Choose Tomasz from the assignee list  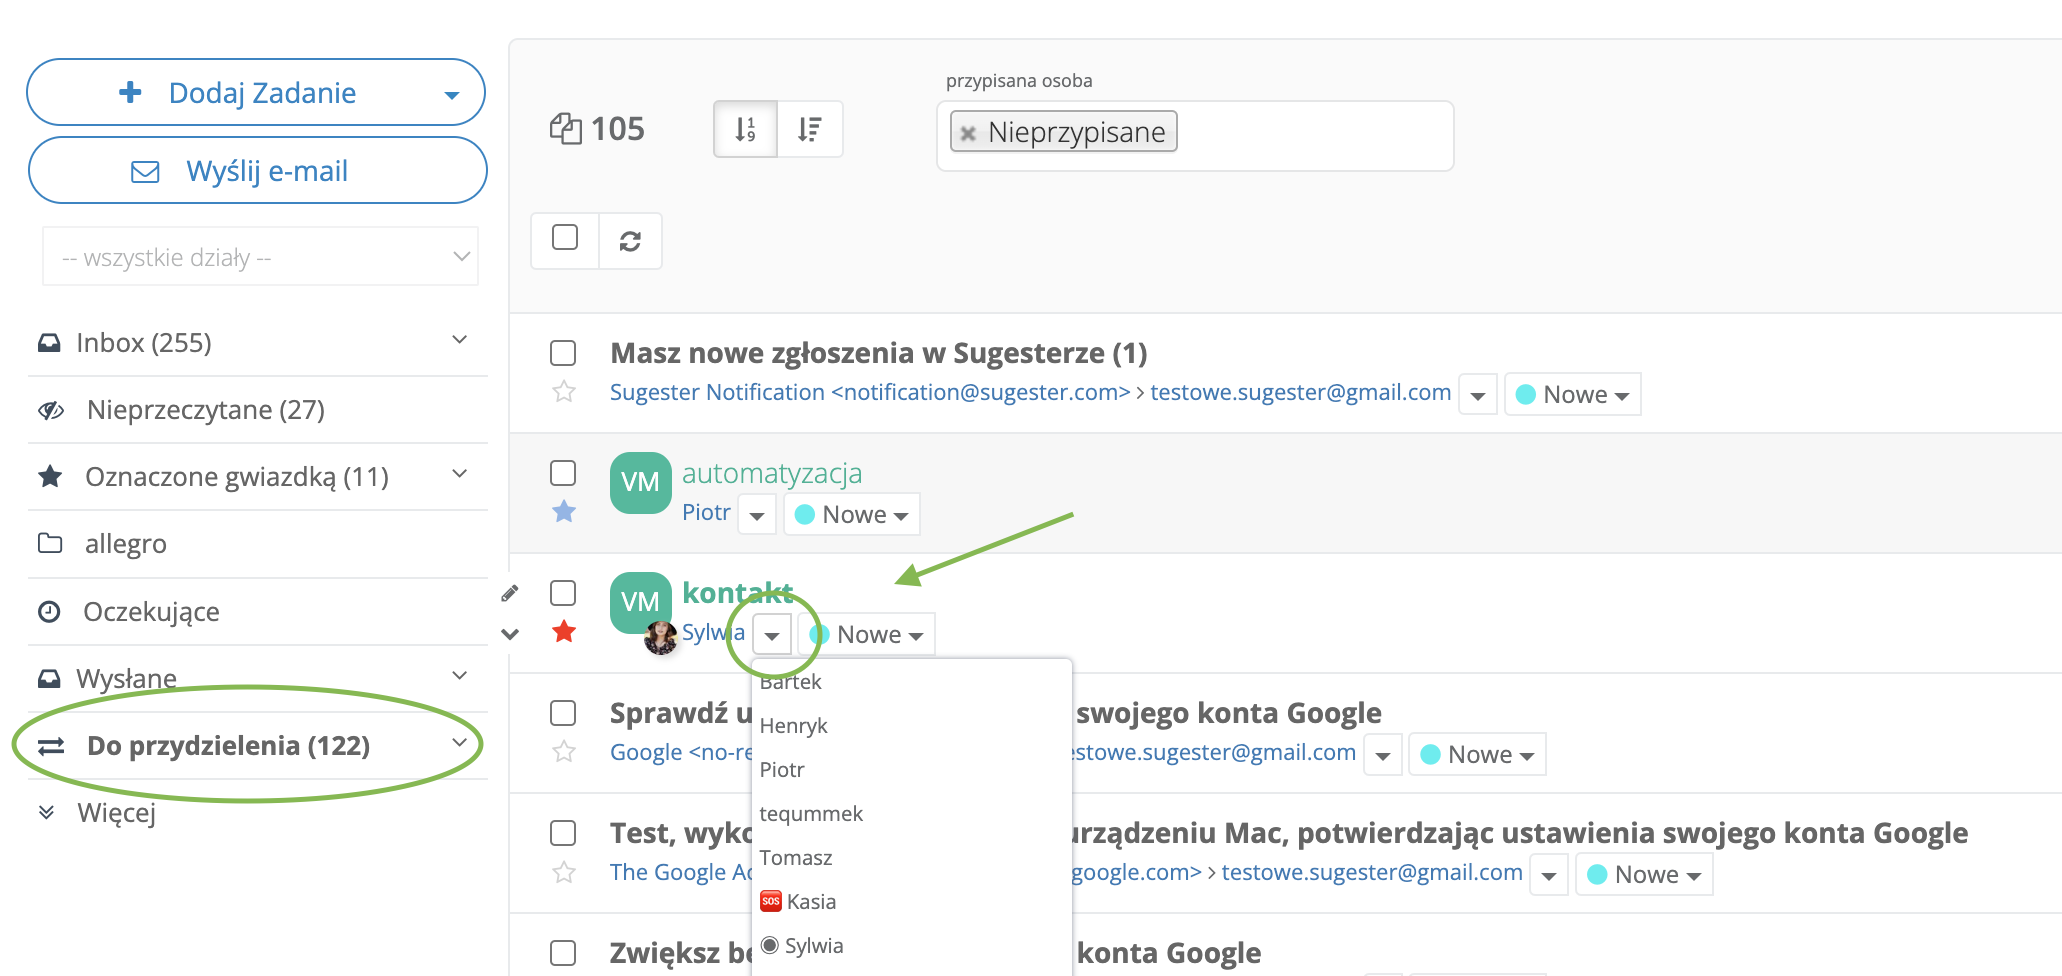(x=796, y=858)
